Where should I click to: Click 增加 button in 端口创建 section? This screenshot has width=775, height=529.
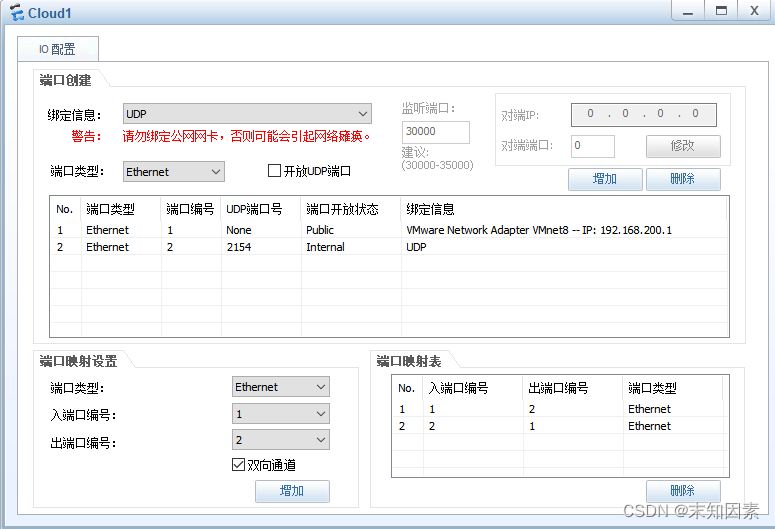click(605, 178)
